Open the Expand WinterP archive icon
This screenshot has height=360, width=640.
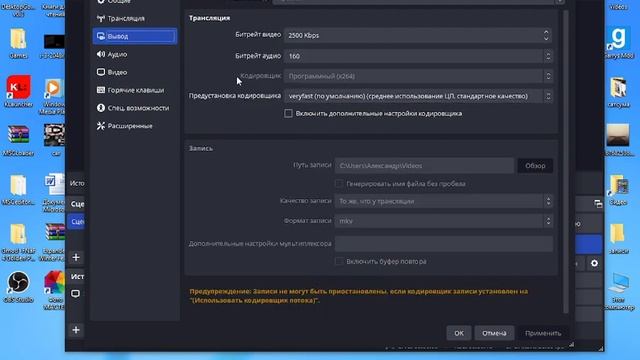pyautogui.click(x=53, y=242)
